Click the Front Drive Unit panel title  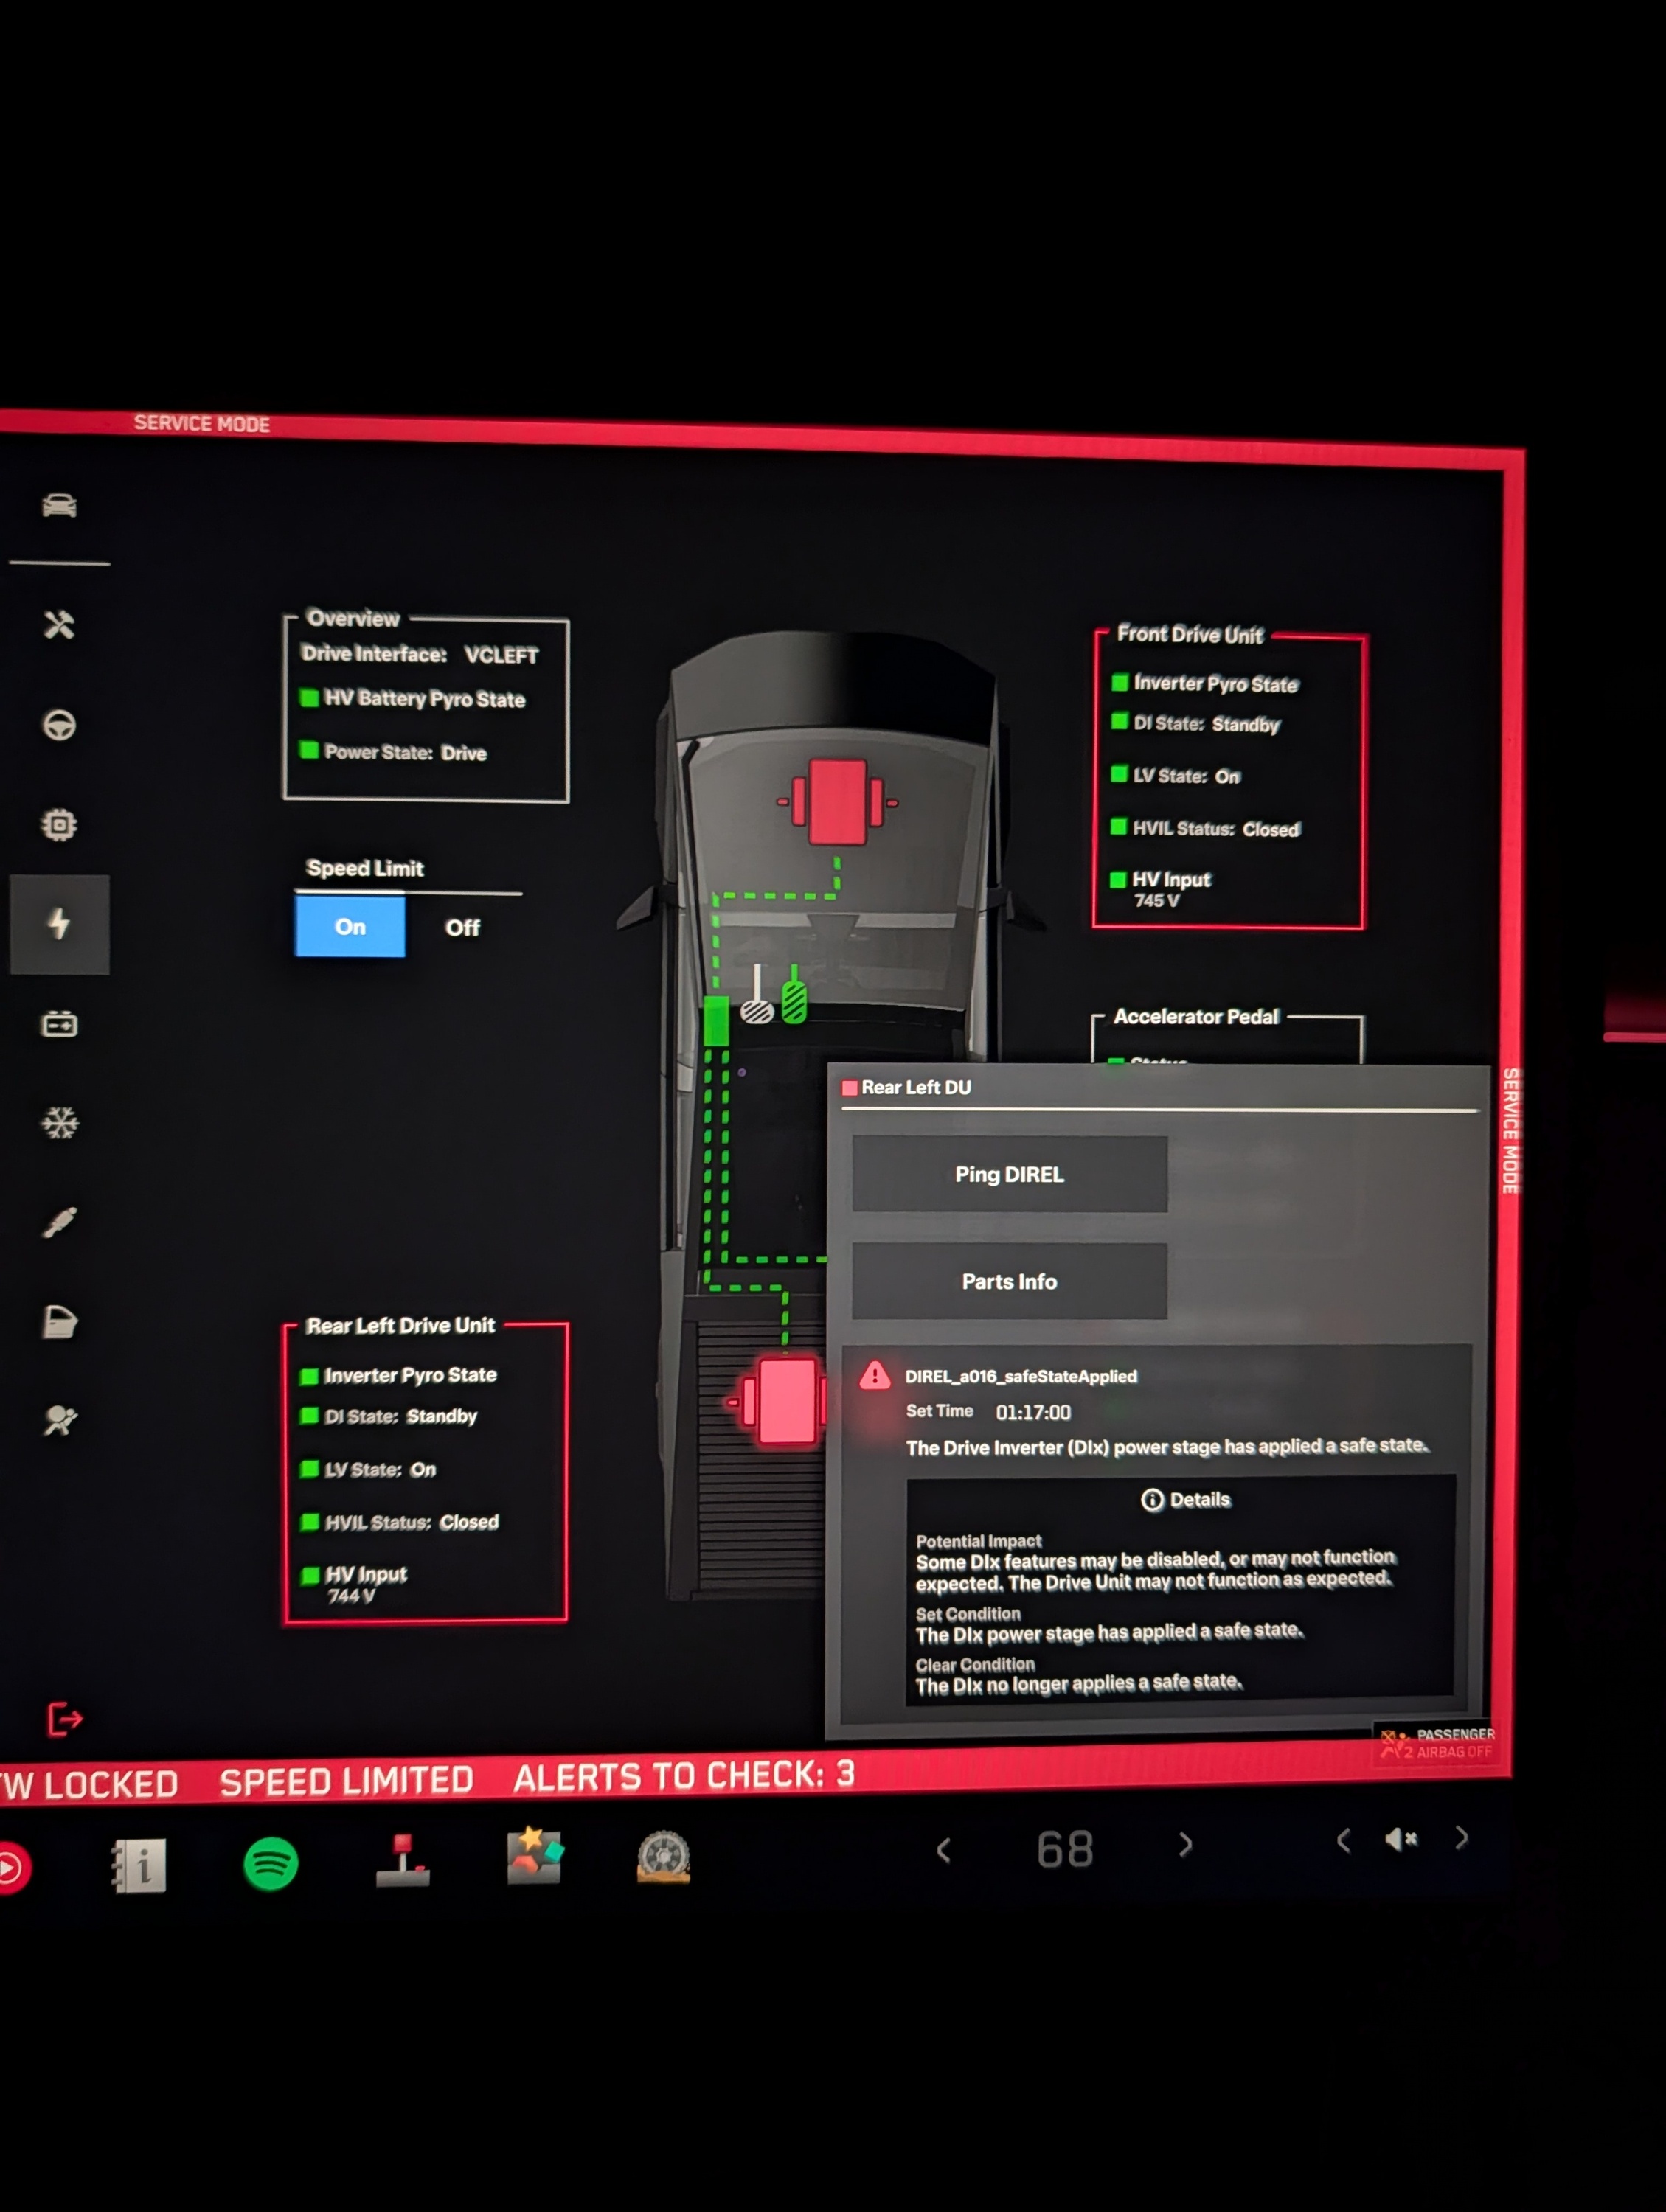point(1190,634)
